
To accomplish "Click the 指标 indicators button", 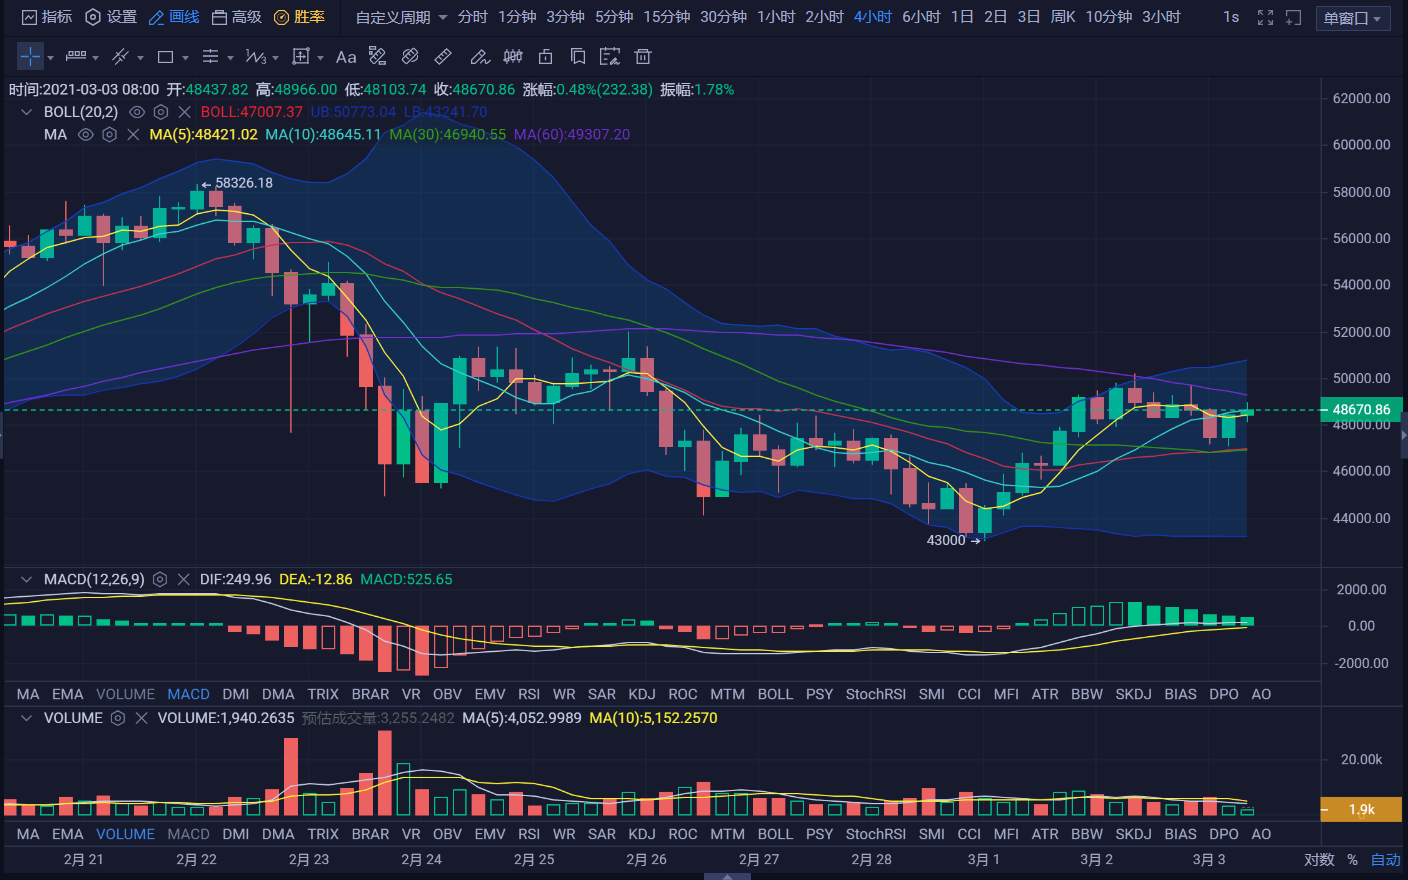I will pyautogui.click(x=47, y=17).
